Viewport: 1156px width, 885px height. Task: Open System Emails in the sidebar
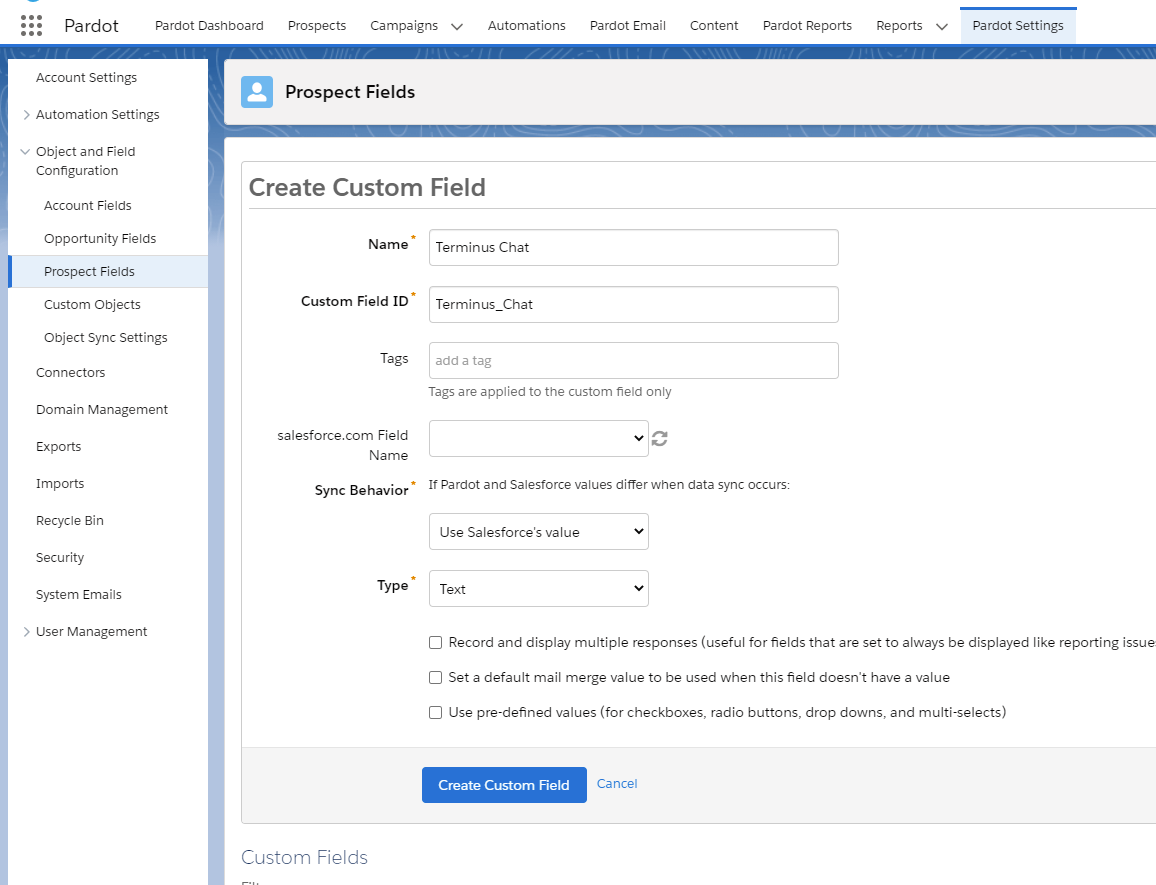pyautogui.click(x=79, y=594)
